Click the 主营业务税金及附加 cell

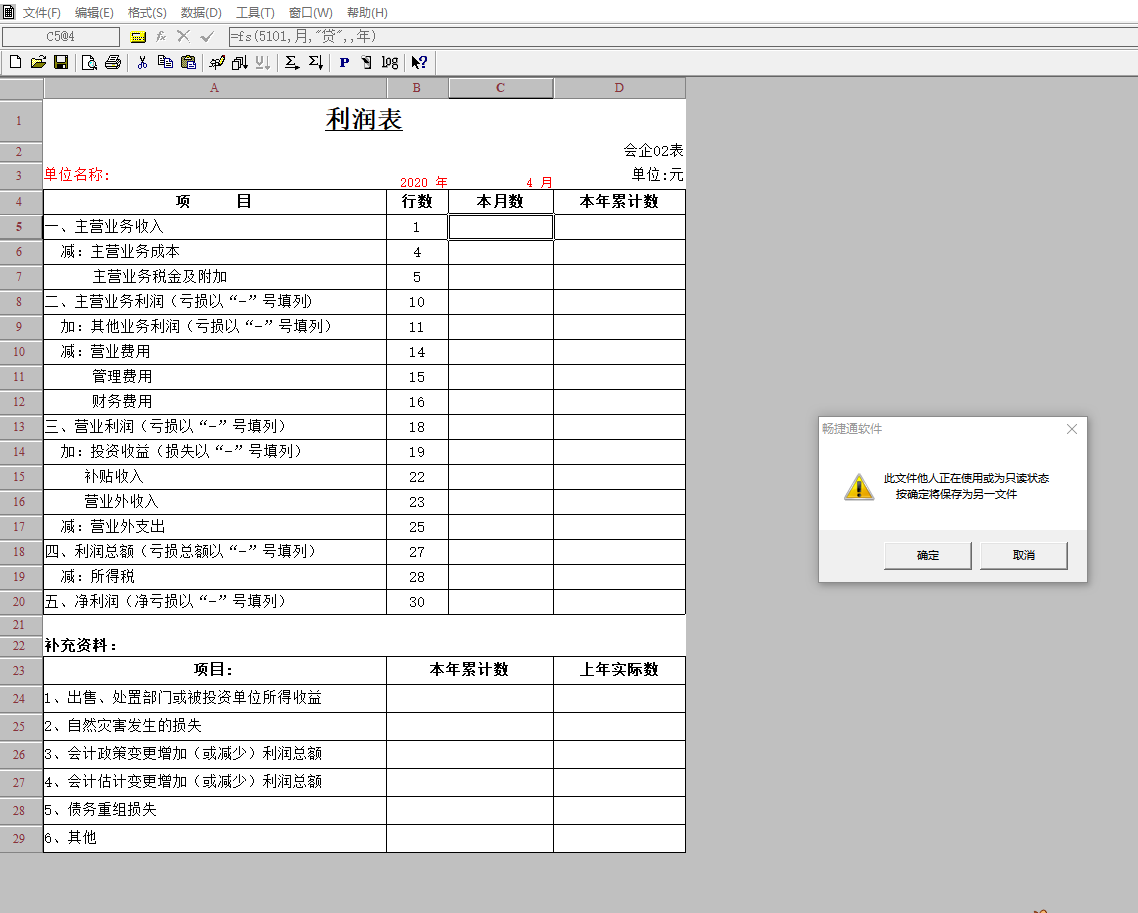pyautogui.click(x=215, y=277)
